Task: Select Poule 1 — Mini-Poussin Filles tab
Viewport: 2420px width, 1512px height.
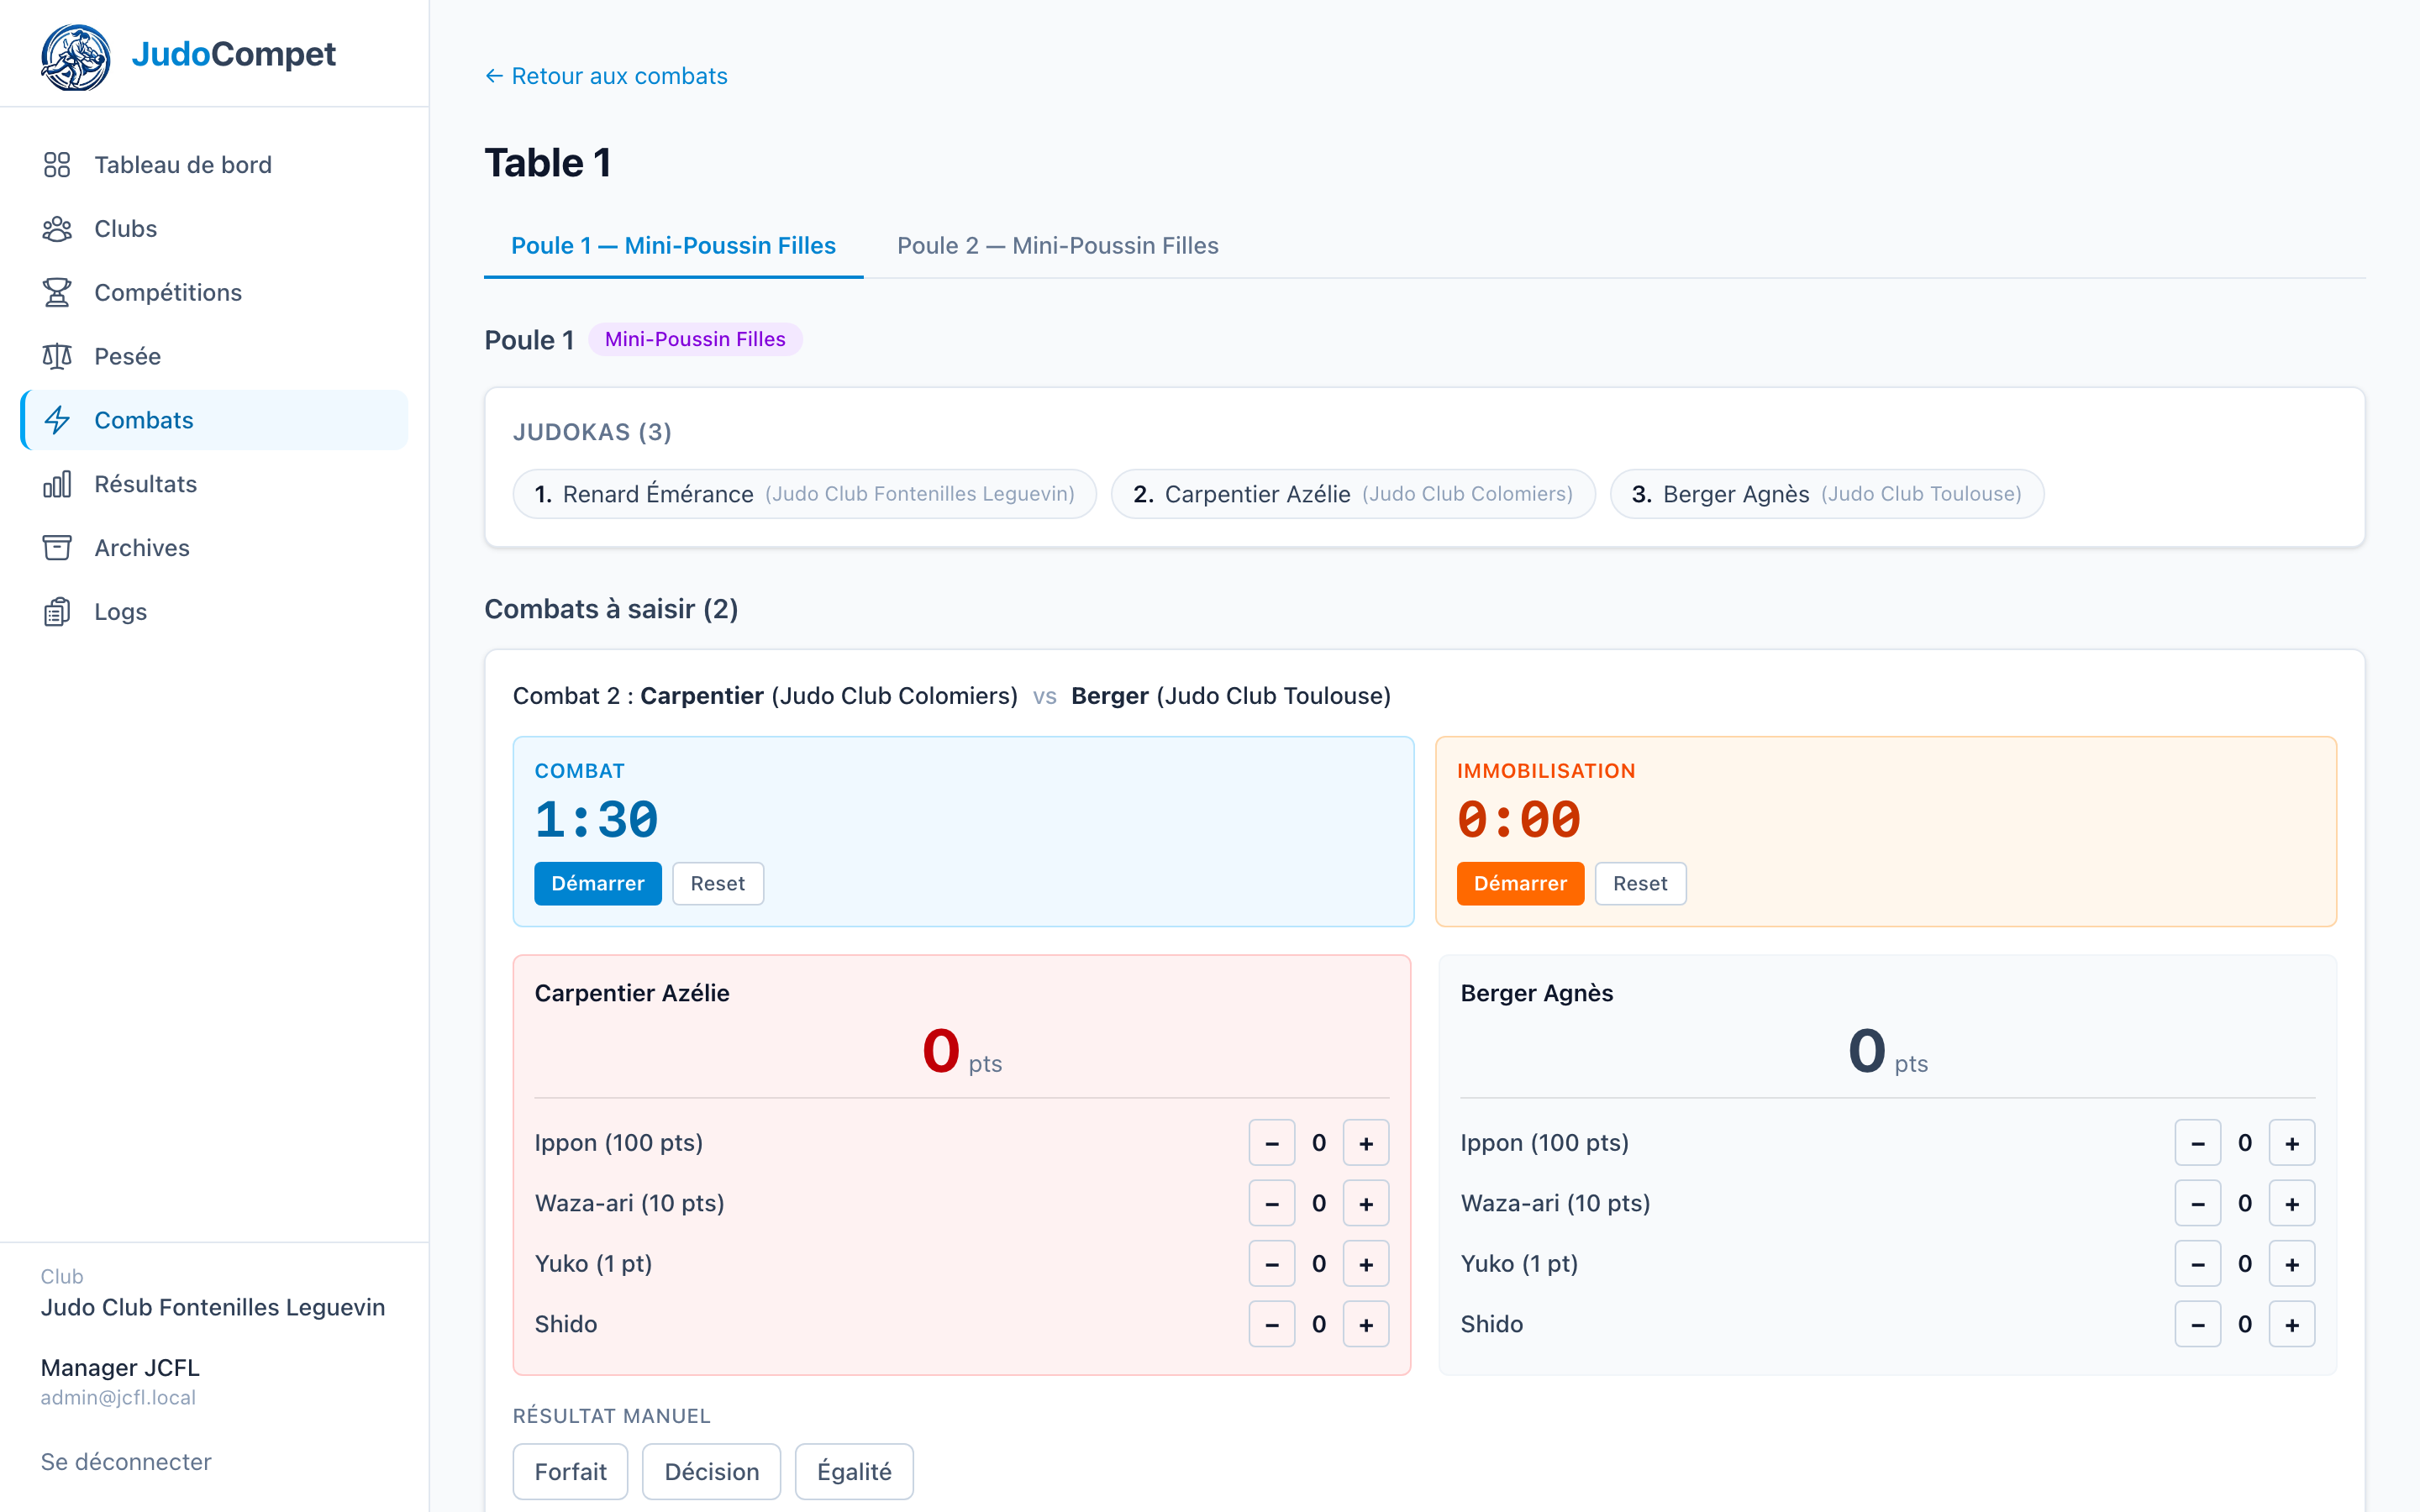Action: [673, 246]
